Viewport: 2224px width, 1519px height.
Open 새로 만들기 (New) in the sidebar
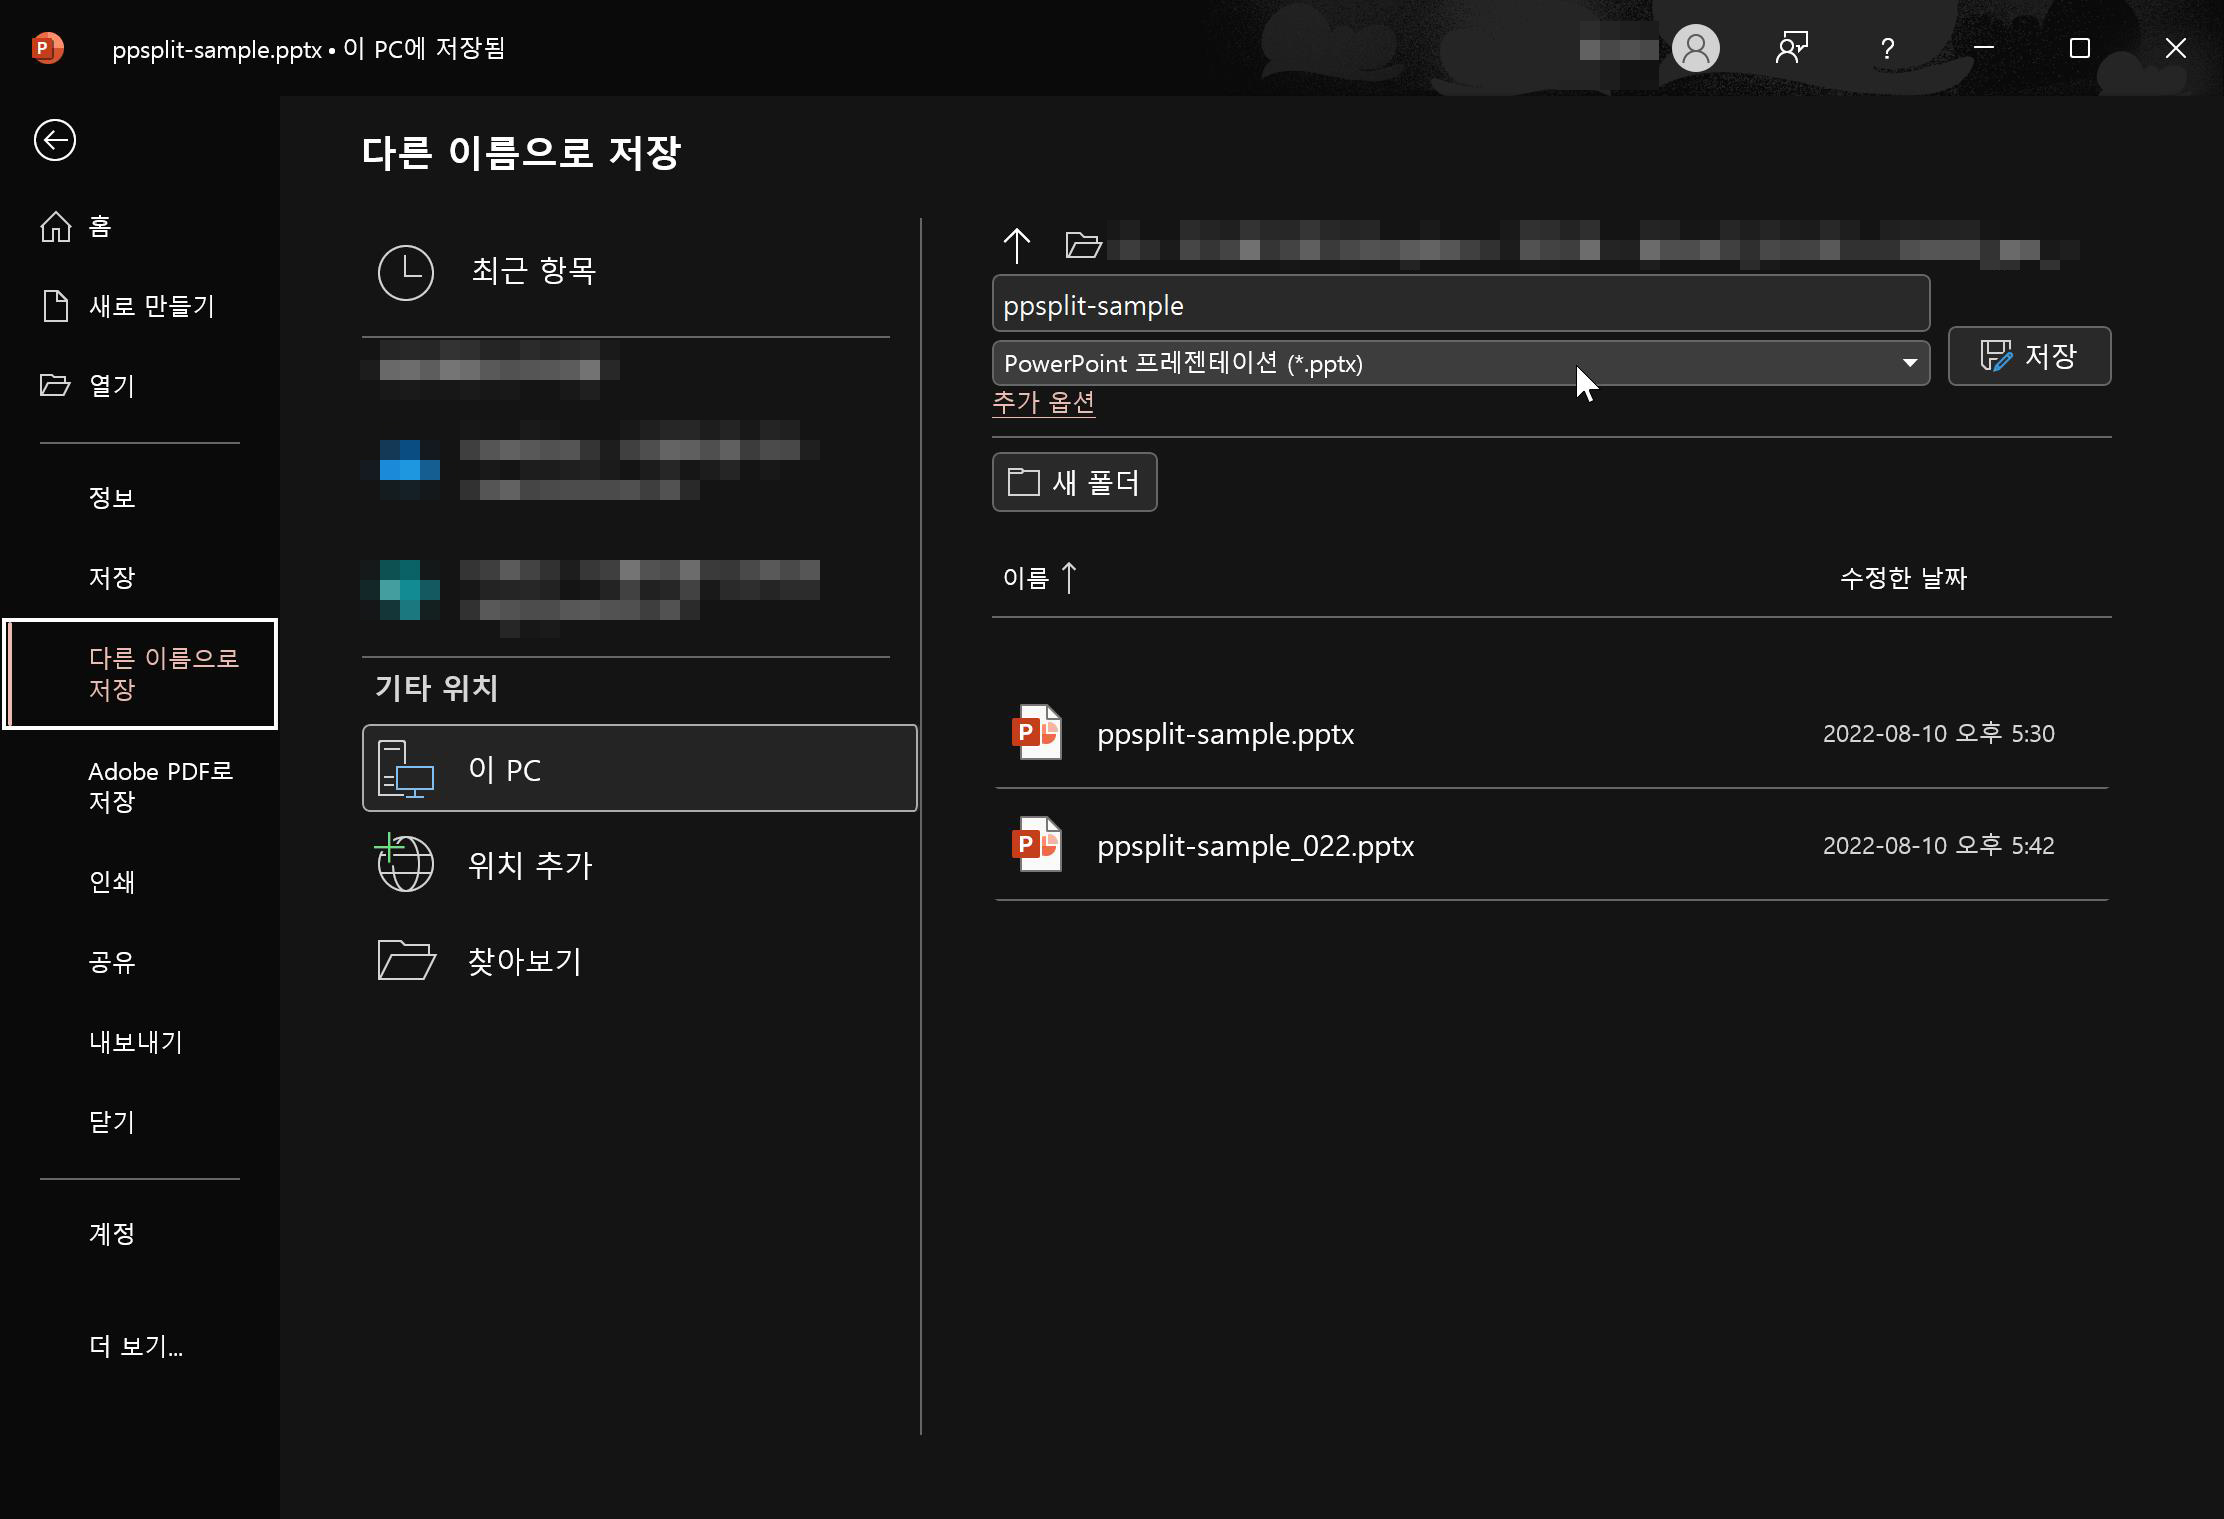tap(150, 306)
